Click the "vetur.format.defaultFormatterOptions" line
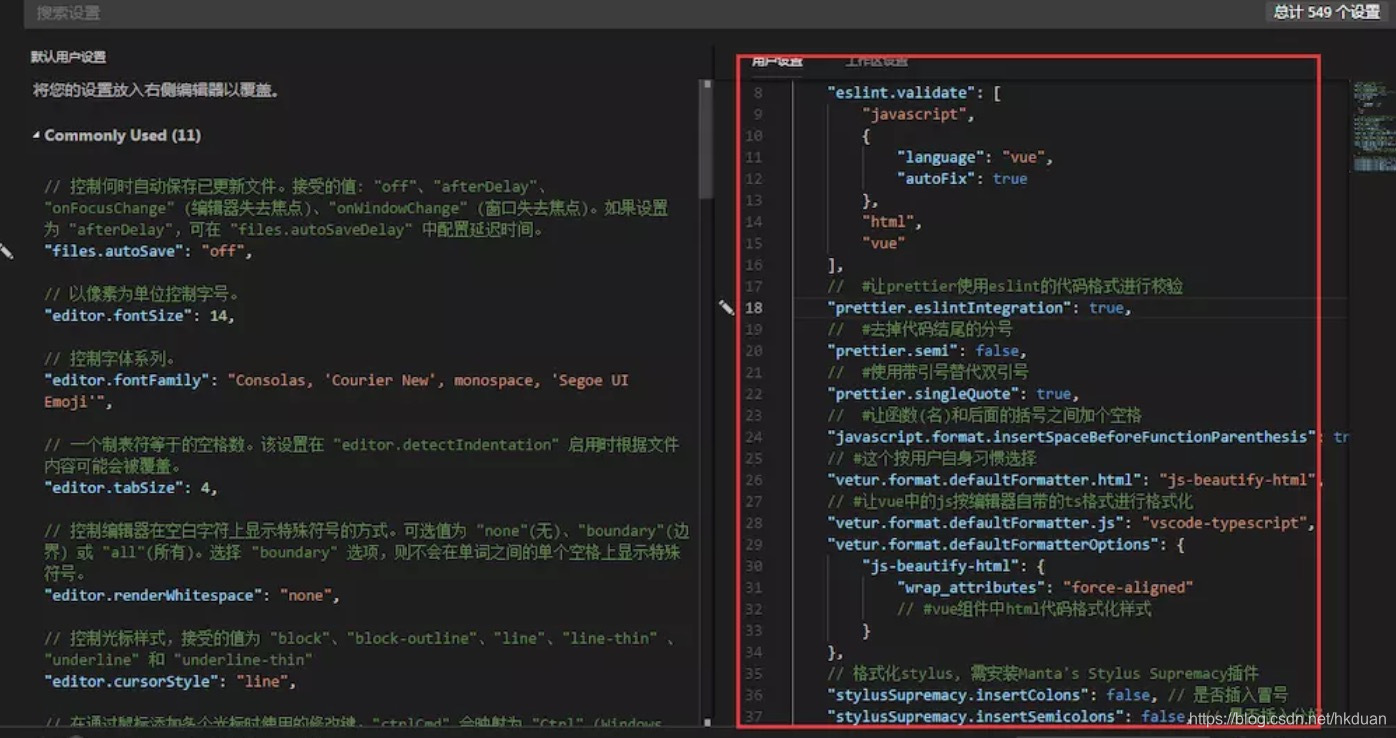 tap(1006, 544)
